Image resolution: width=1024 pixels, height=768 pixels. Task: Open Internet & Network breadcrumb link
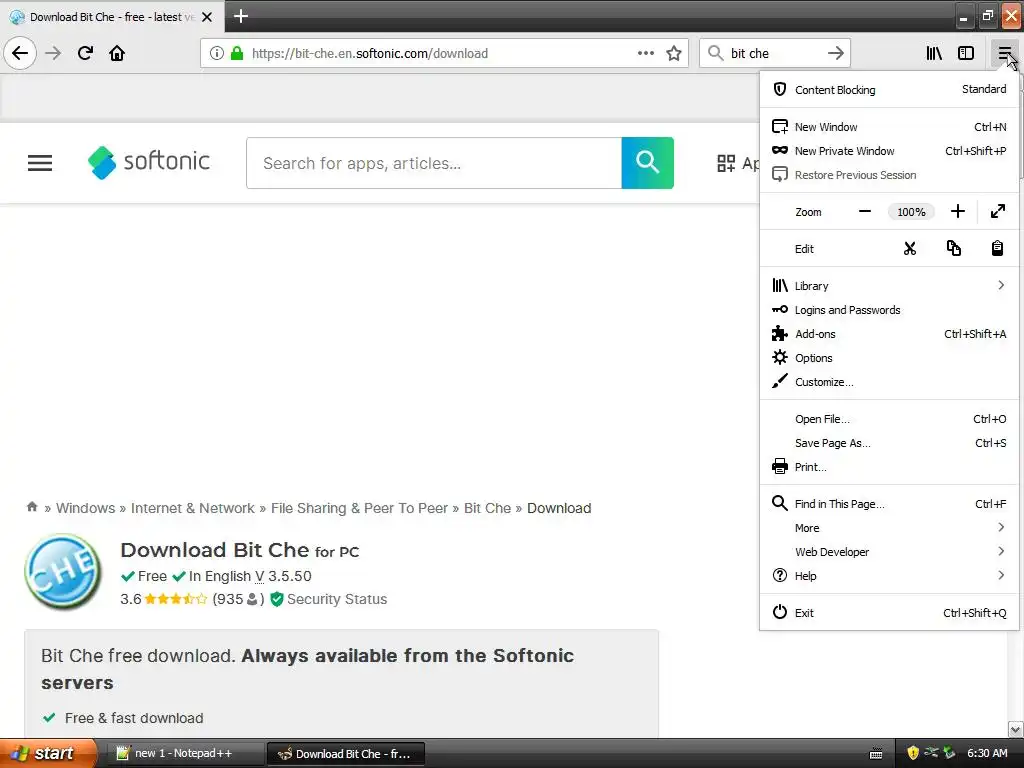tap(193, 508)
